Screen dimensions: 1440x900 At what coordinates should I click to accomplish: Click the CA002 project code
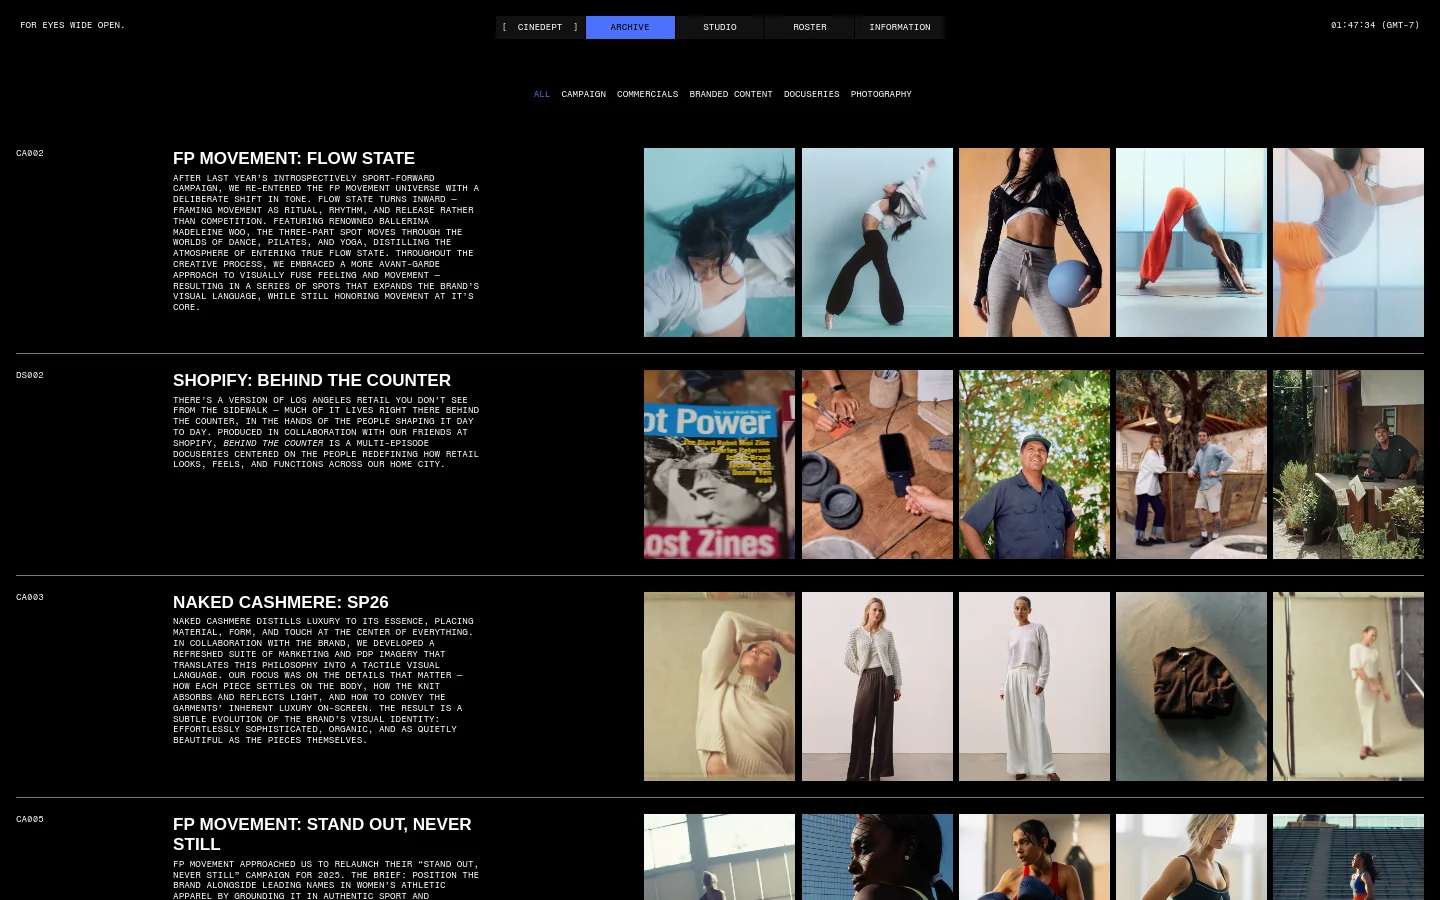click(x=30, y=153)
